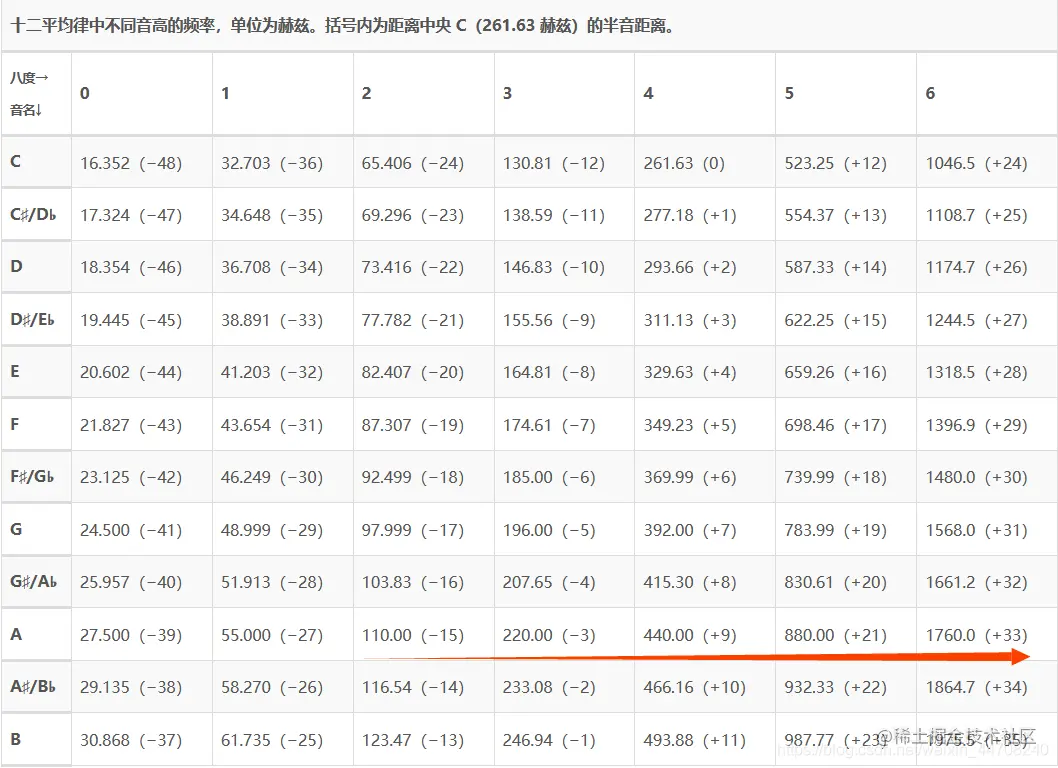Select row header C♯/D♭
The image size is (1058, 768).
[36, 215]
